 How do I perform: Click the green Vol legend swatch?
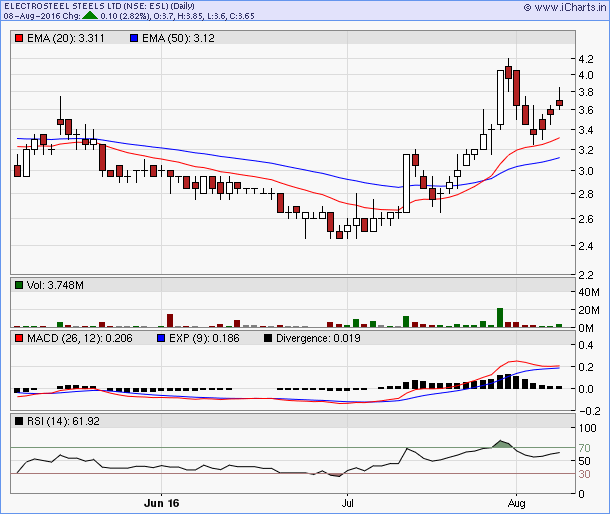[19, 285]
